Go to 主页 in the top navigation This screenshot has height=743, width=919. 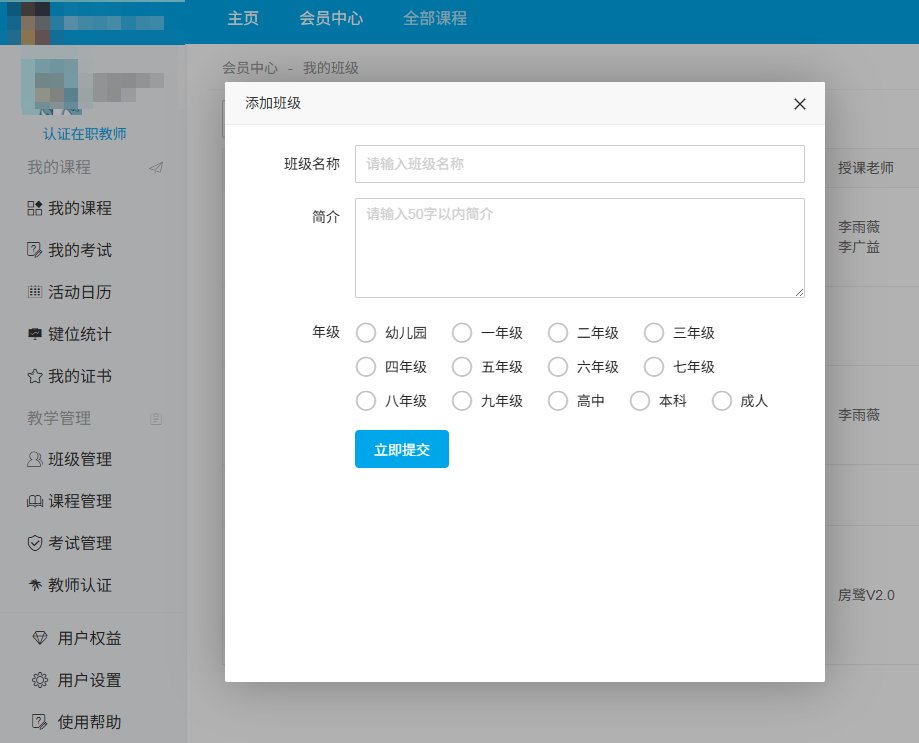(x=243, y=18)
